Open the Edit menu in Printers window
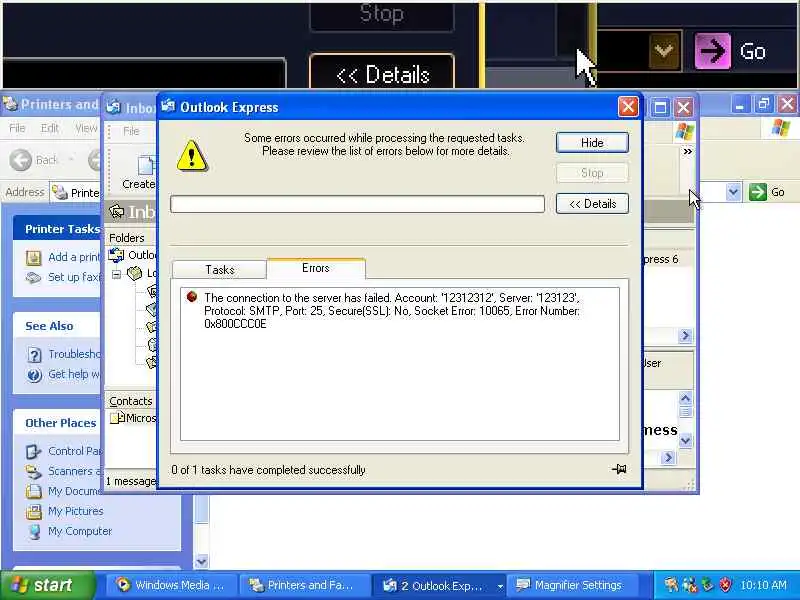 tap(49, 128)
